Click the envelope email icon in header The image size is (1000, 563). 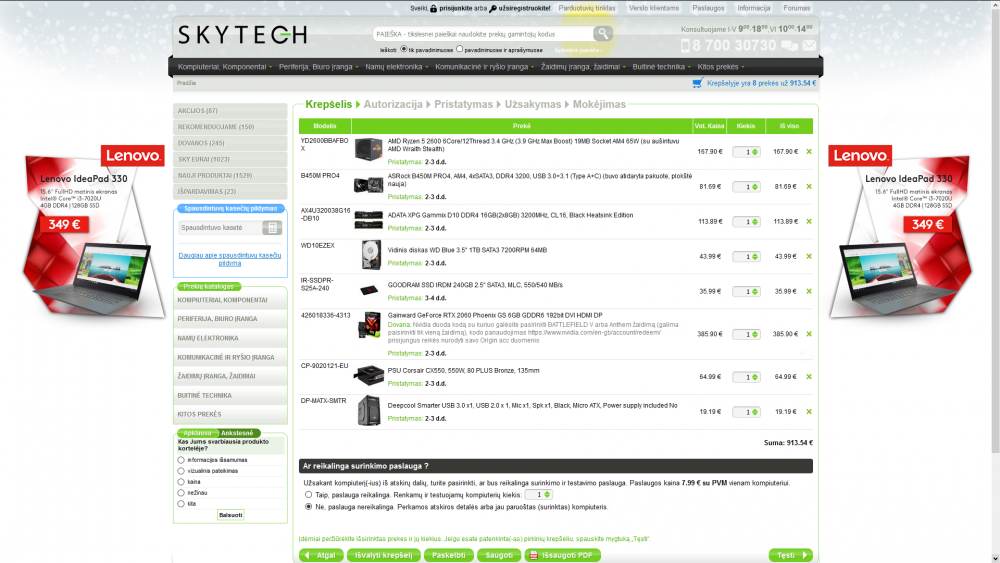809,45
